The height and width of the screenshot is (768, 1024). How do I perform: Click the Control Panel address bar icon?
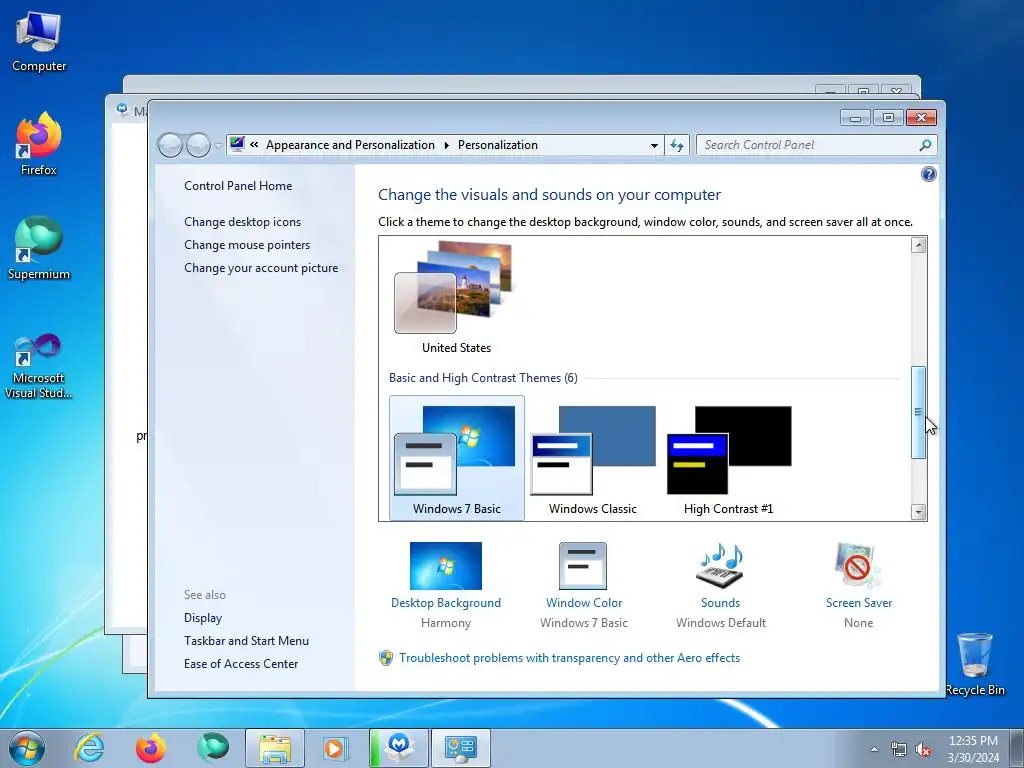(x=237, y=144)
